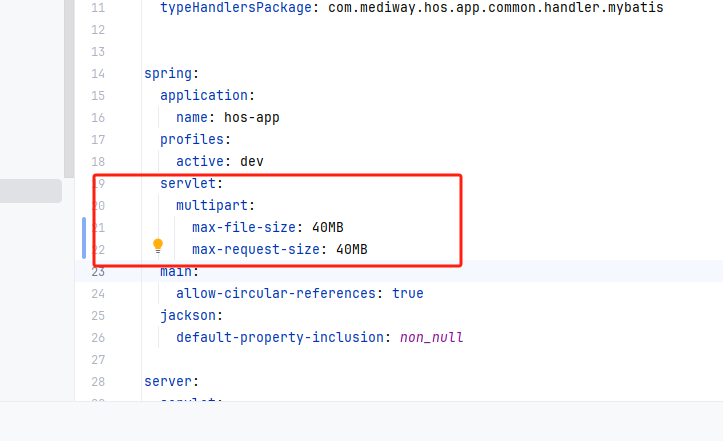
Task: Click the max-request-size 40MB value
Action: click(x=351, y=249)
